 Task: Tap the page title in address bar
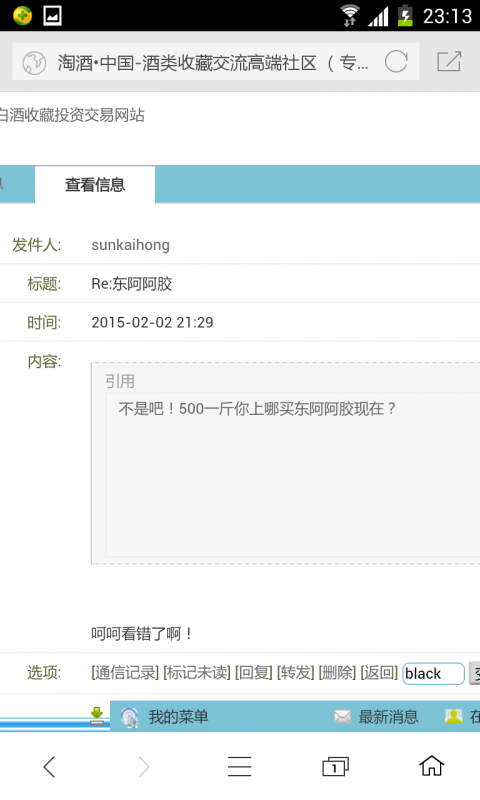point(213,63)
